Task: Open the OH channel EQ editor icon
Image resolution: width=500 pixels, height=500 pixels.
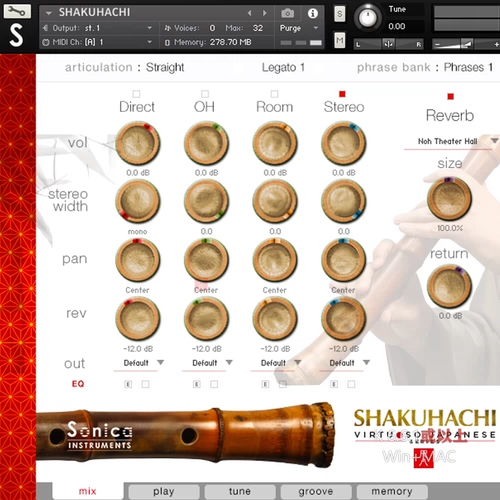Action: tap(197, 384)
